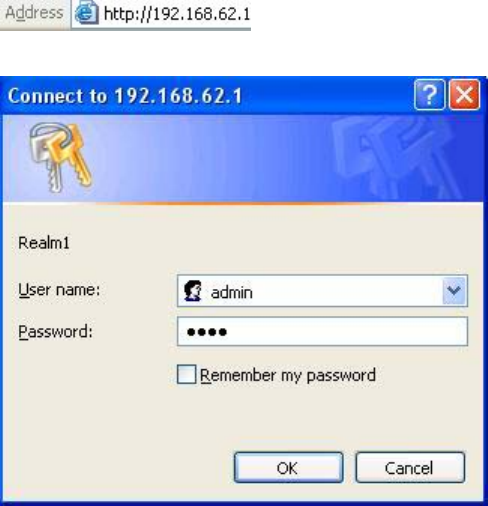Close the Connect to 192.168.62.1 dialog
488x506 pixels.
tap(464, 95)
